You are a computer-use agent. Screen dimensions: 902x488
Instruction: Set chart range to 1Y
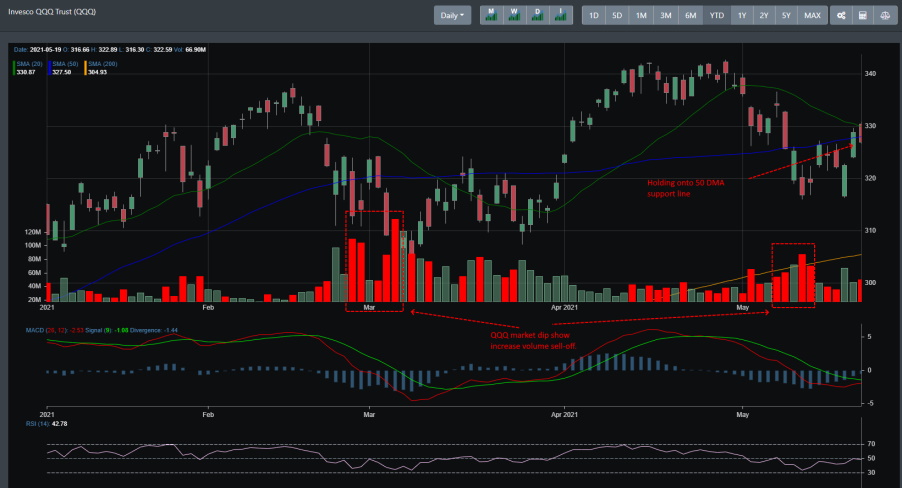click(x=742, y=16)
